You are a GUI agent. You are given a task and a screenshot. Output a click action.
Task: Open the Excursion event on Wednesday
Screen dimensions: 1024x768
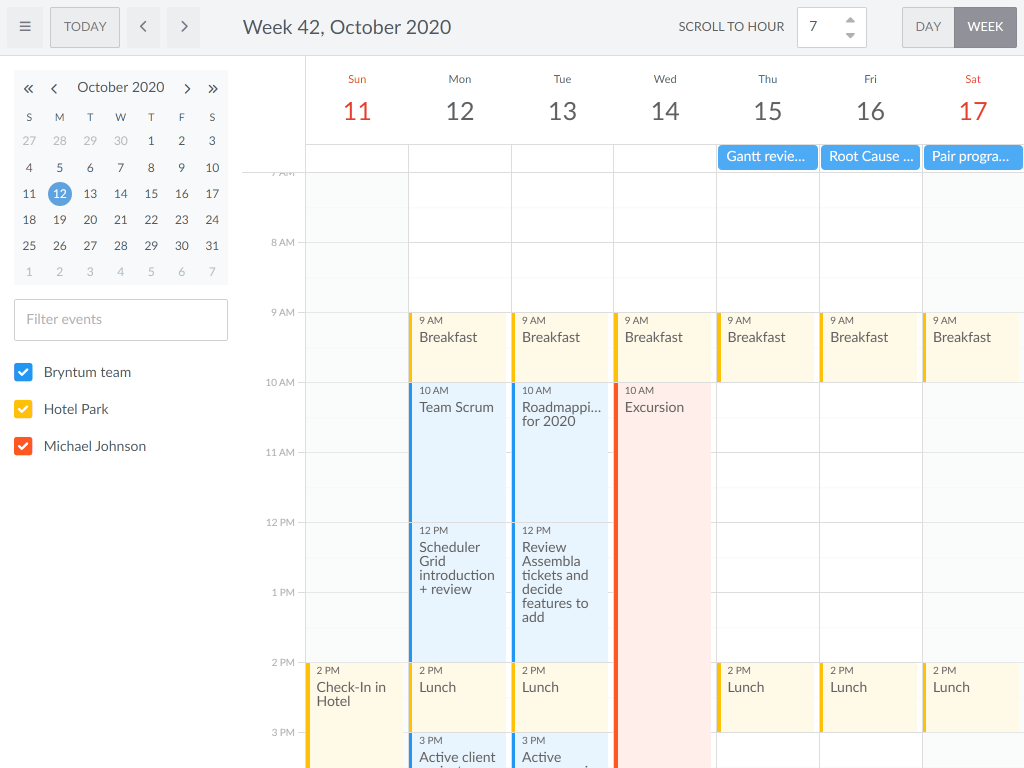click(664, 450)
